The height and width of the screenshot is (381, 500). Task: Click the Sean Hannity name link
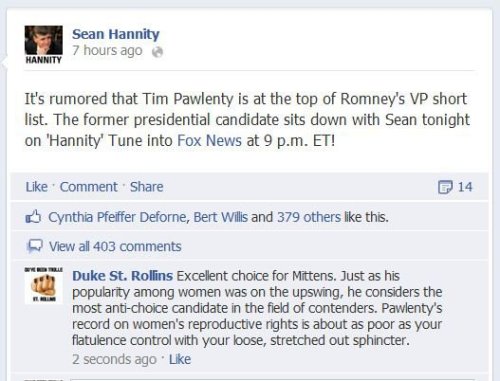[x=116, y=34]
